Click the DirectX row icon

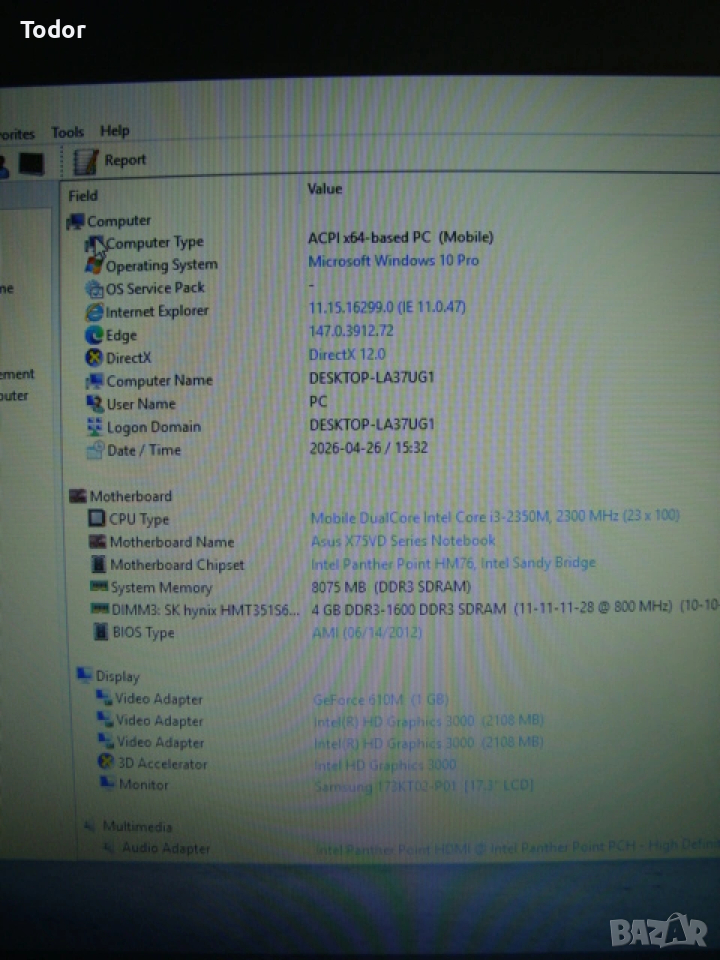tap(95, 358)
